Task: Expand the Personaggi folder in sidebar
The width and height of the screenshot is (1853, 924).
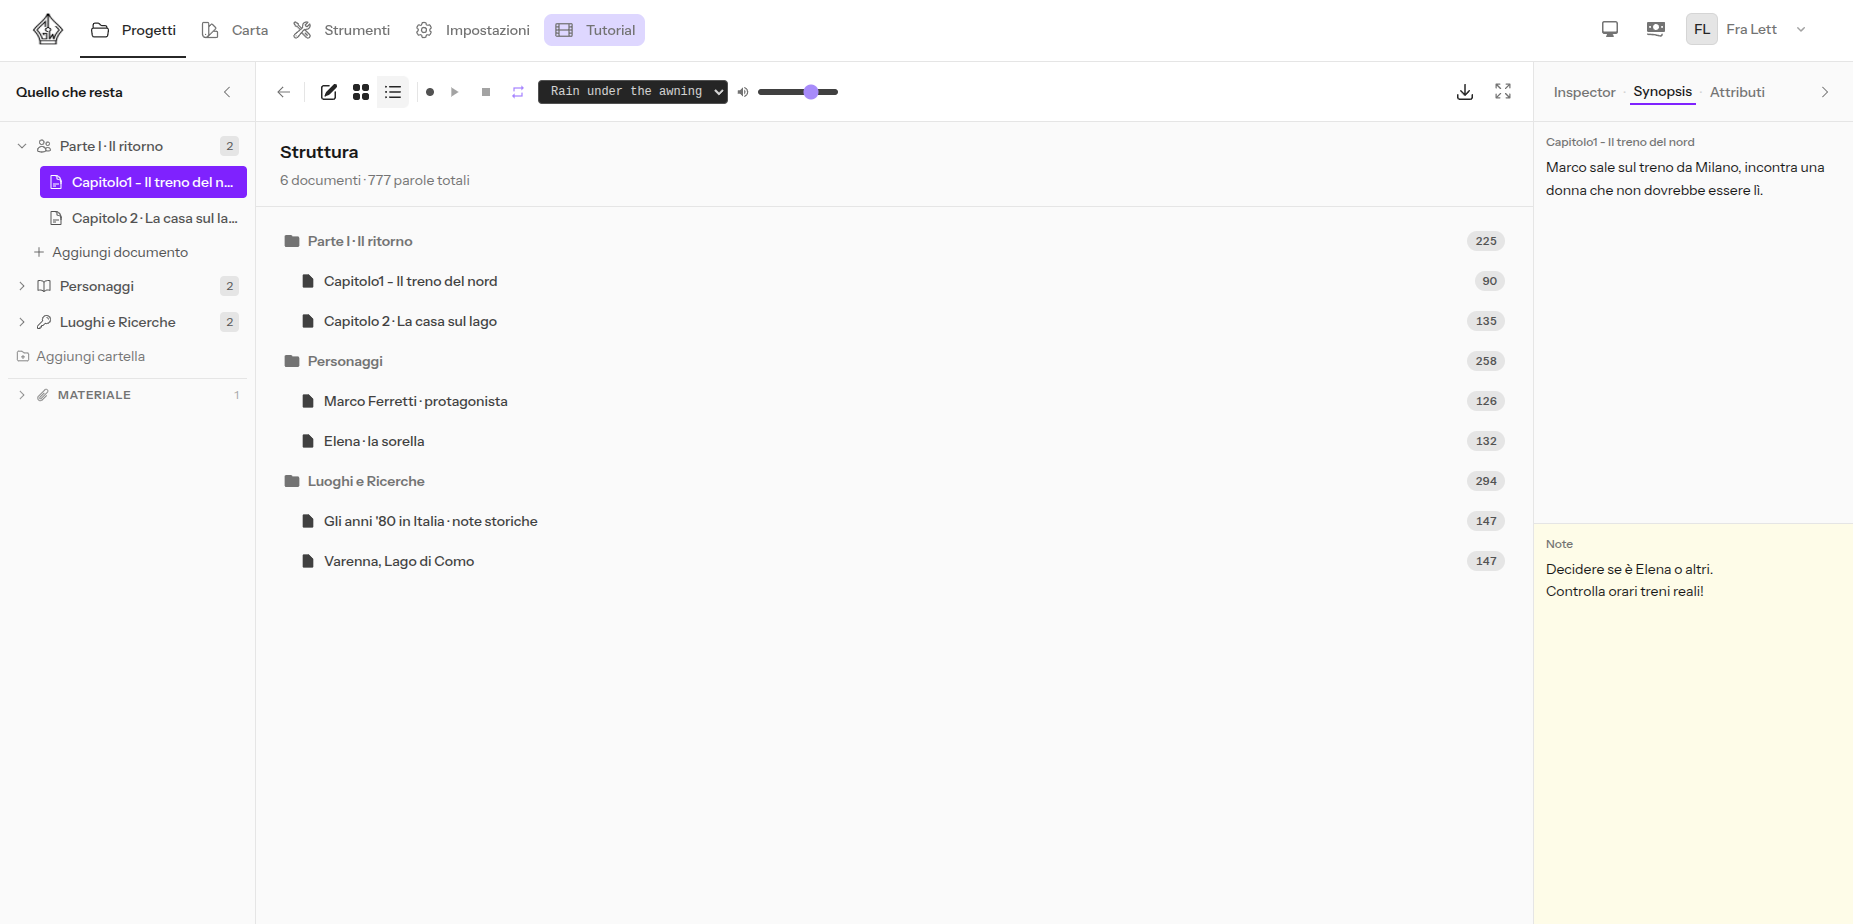Action: tap(22, 286)
